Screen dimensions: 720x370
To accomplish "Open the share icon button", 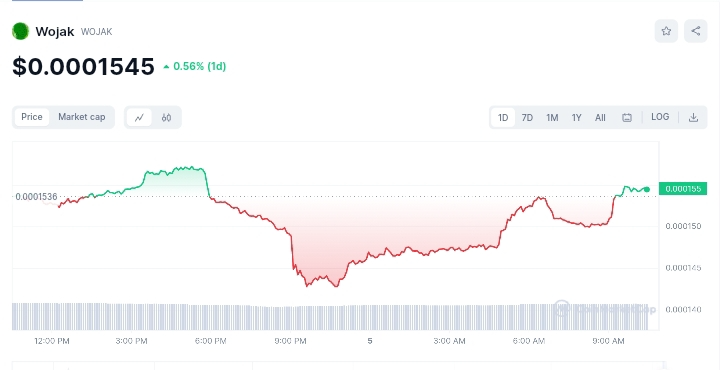I will point(696,31).
